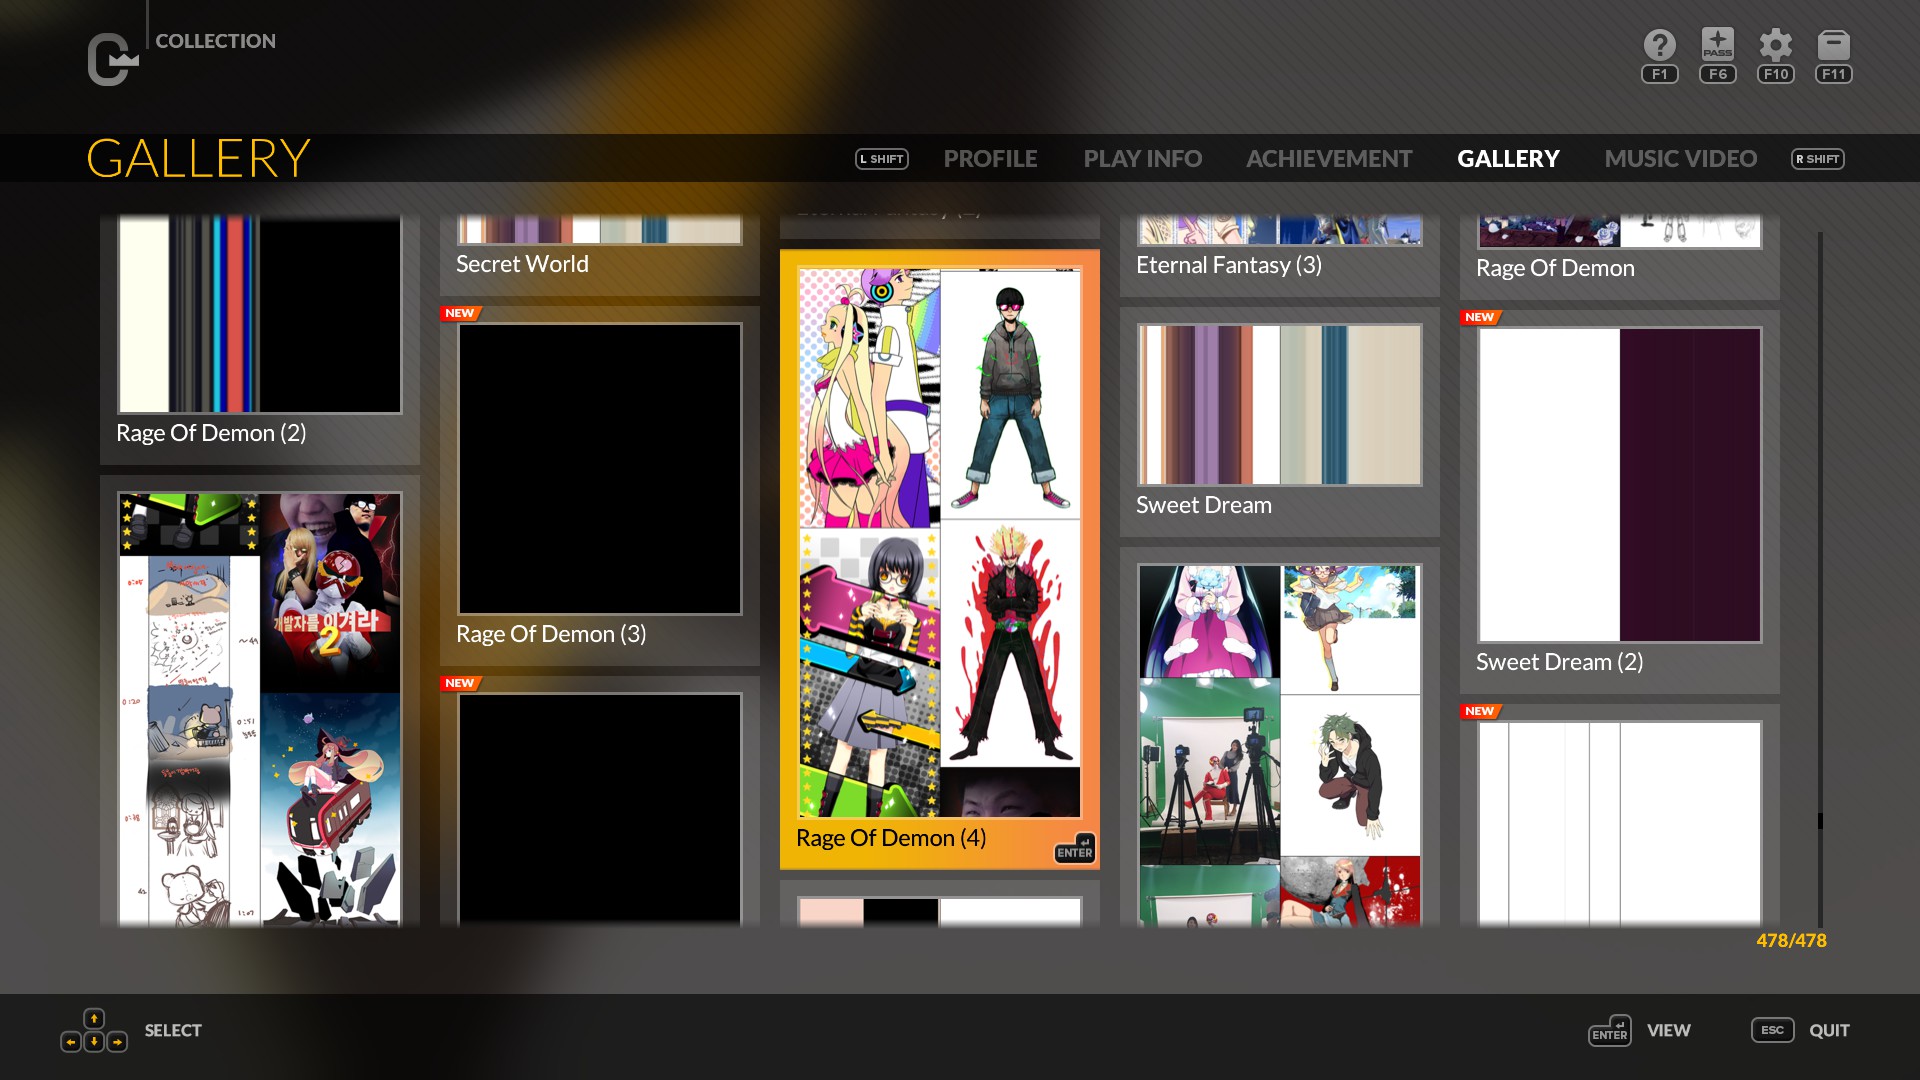
Task: Open the Sweet Dream (2) thumbnail
Action: click(1620, 485)
